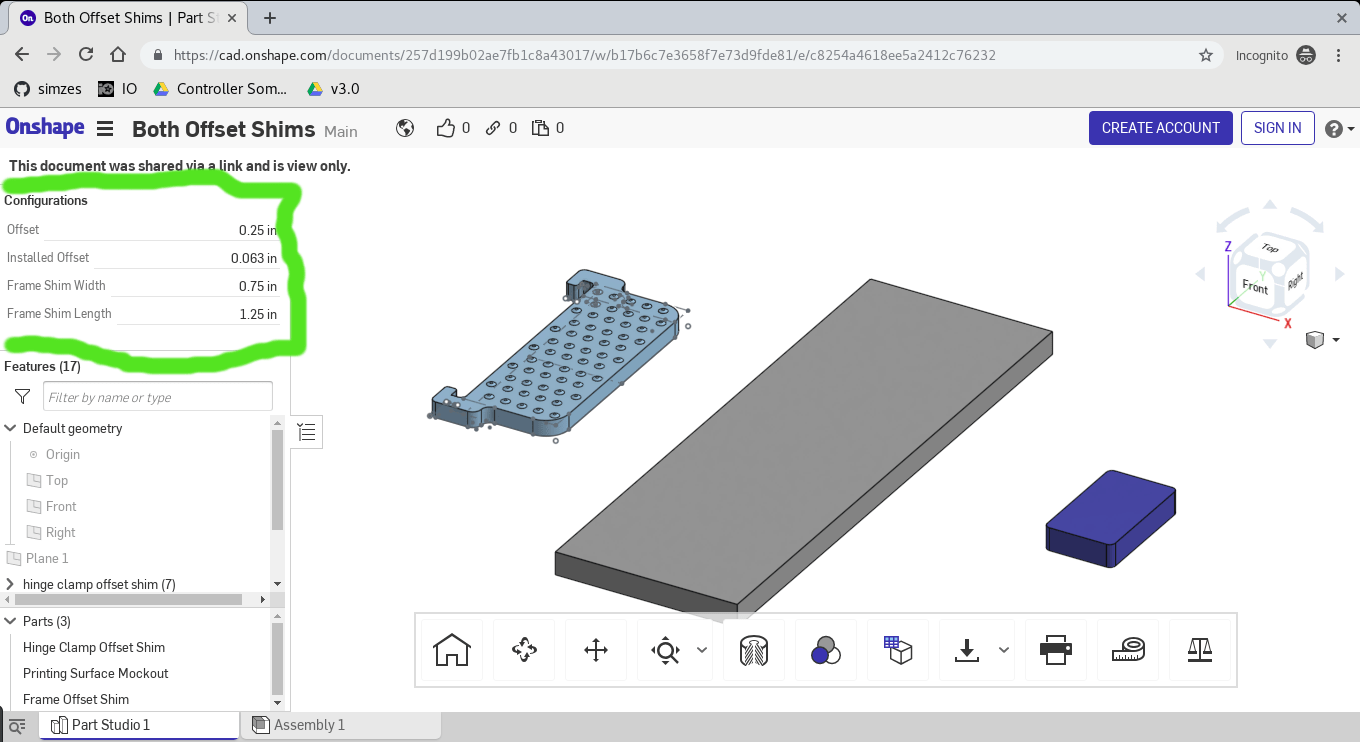Click the Zoom to fit icon
Image resolution: width=1360 pixels, height=742 pixels.
coord(665,651)
